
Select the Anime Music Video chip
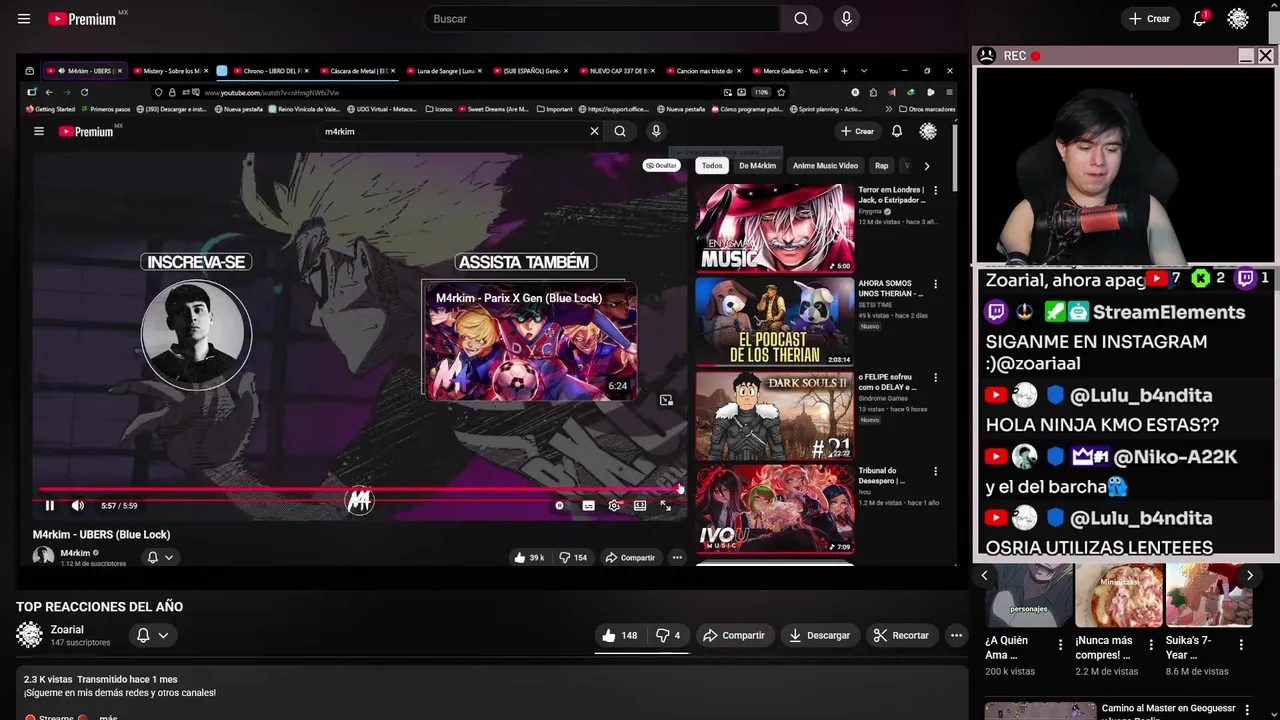pos(825,166)
